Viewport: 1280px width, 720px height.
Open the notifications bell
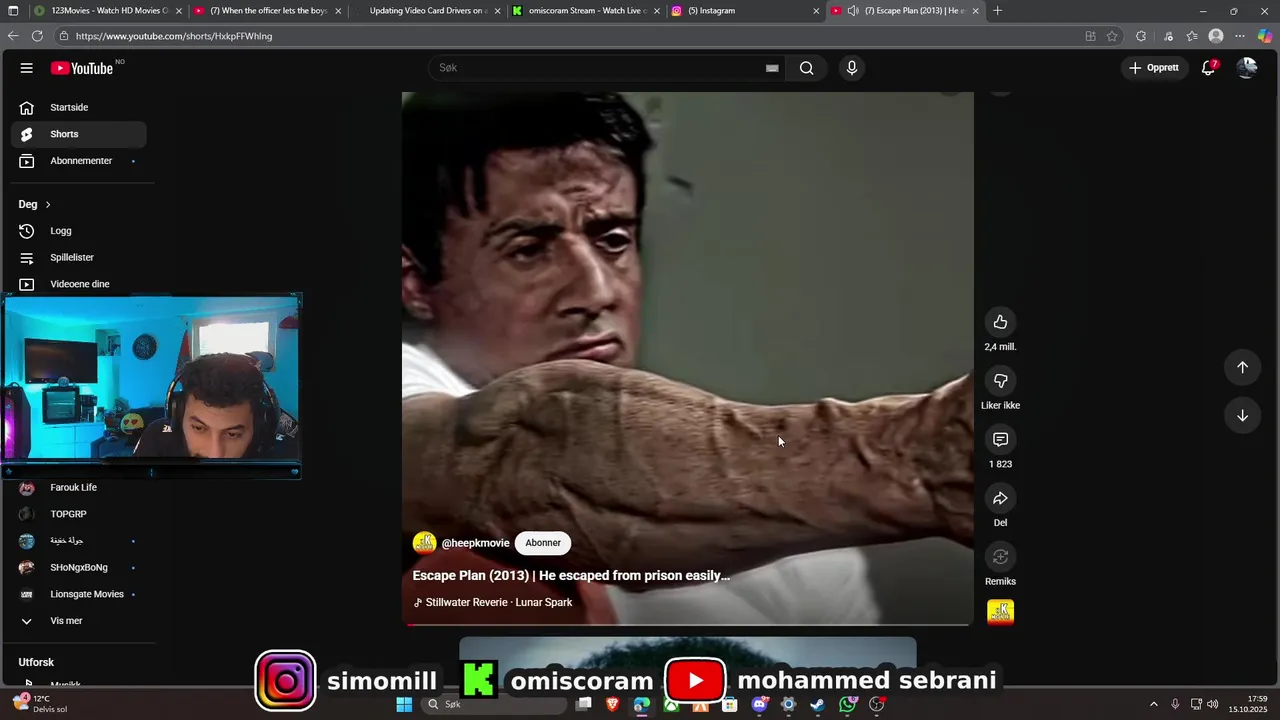point(1208,68)
